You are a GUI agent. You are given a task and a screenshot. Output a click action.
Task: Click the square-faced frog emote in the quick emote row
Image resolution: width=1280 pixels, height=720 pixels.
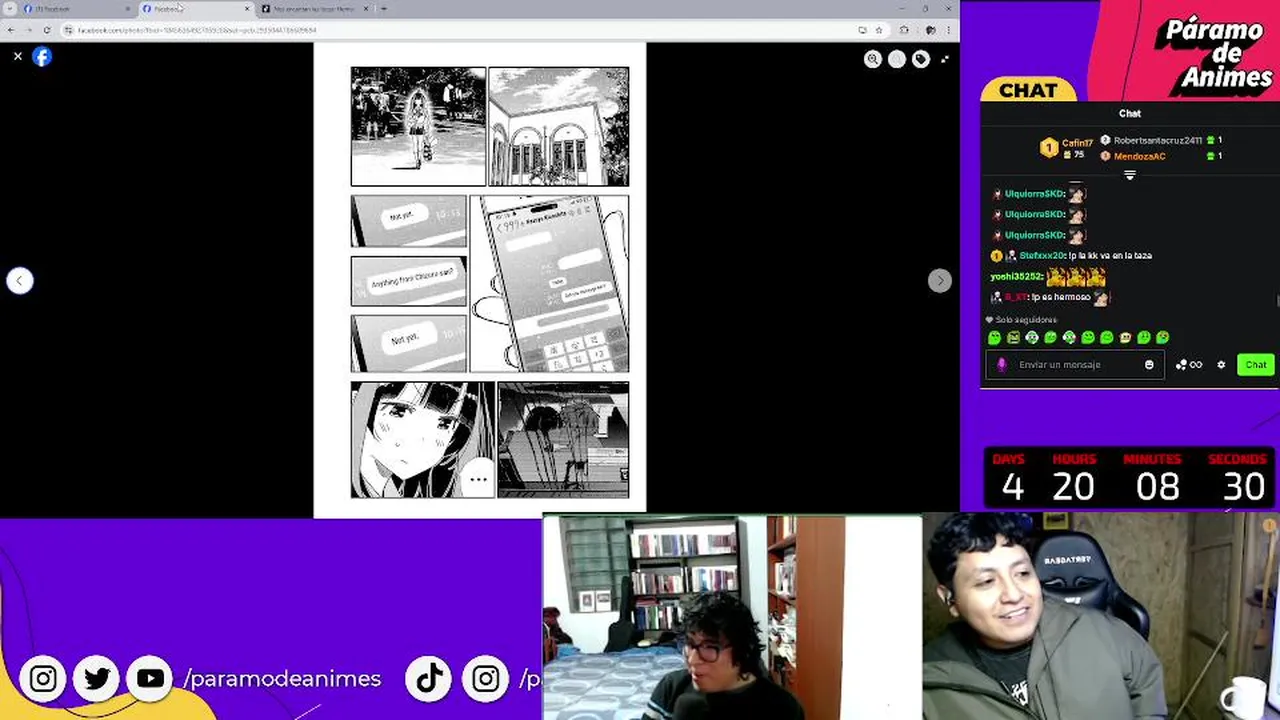[x=1013, y=338]
